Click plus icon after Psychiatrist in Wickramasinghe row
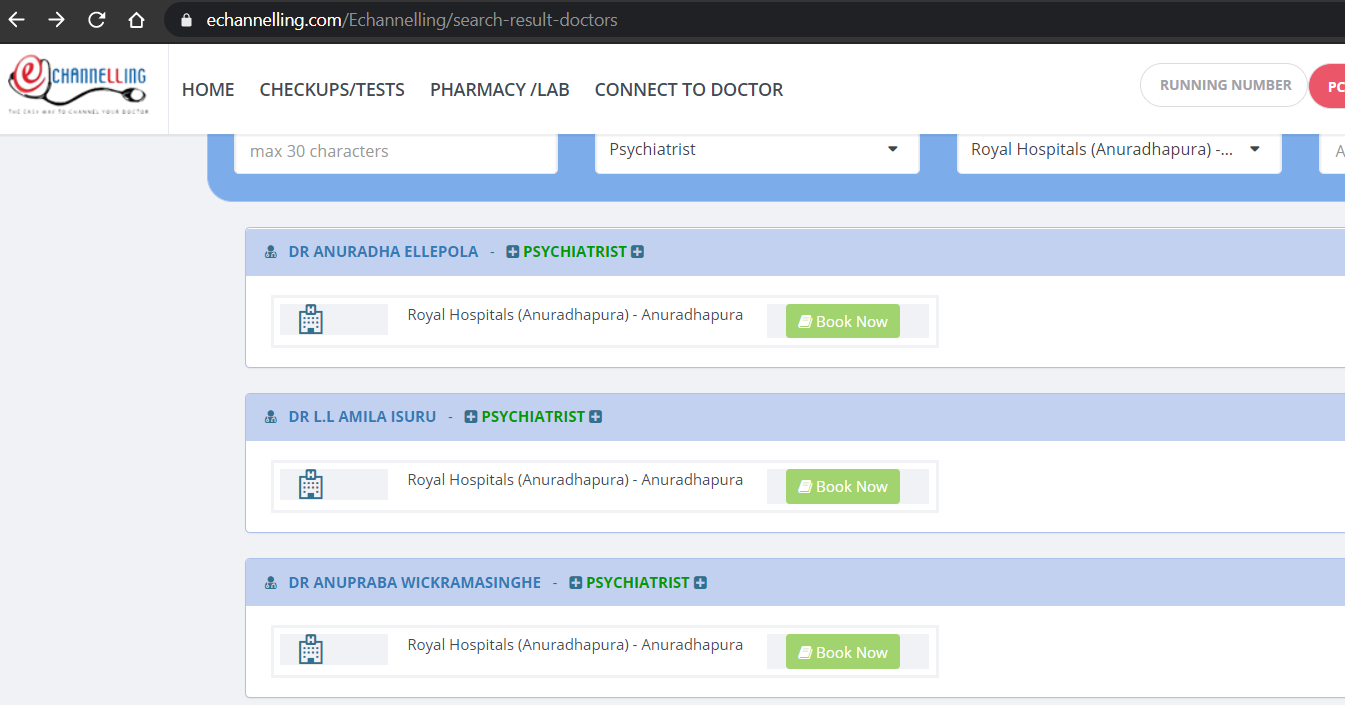The height and width of the screenshot is (705, 1345). [x=700, y=583]
